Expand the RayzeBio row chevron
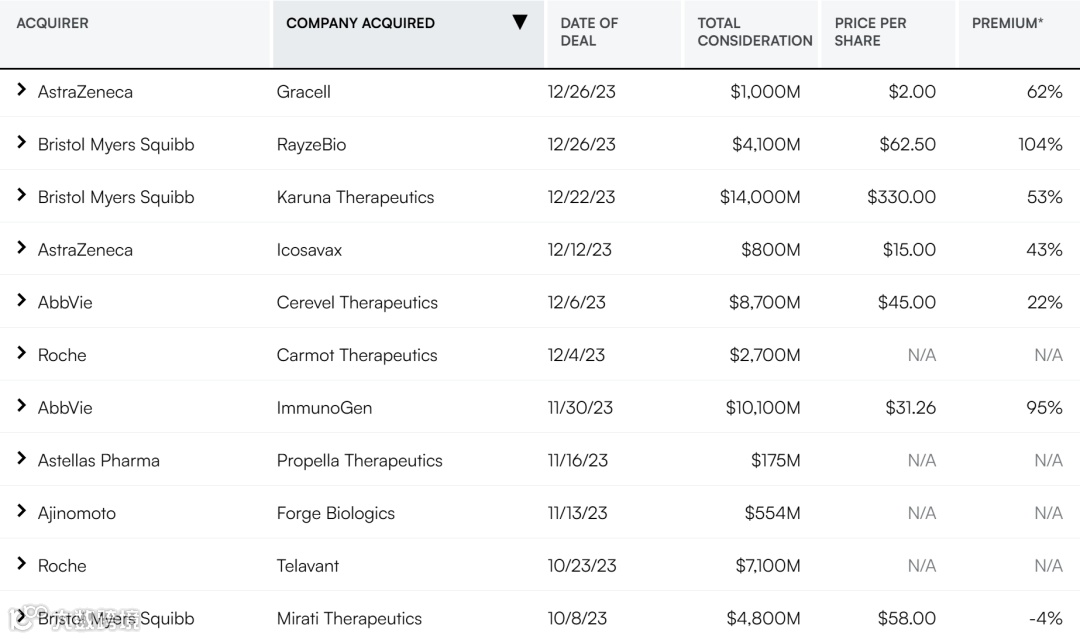The height and width of the screenshot is (639, 1080). [x=21, y=143]
